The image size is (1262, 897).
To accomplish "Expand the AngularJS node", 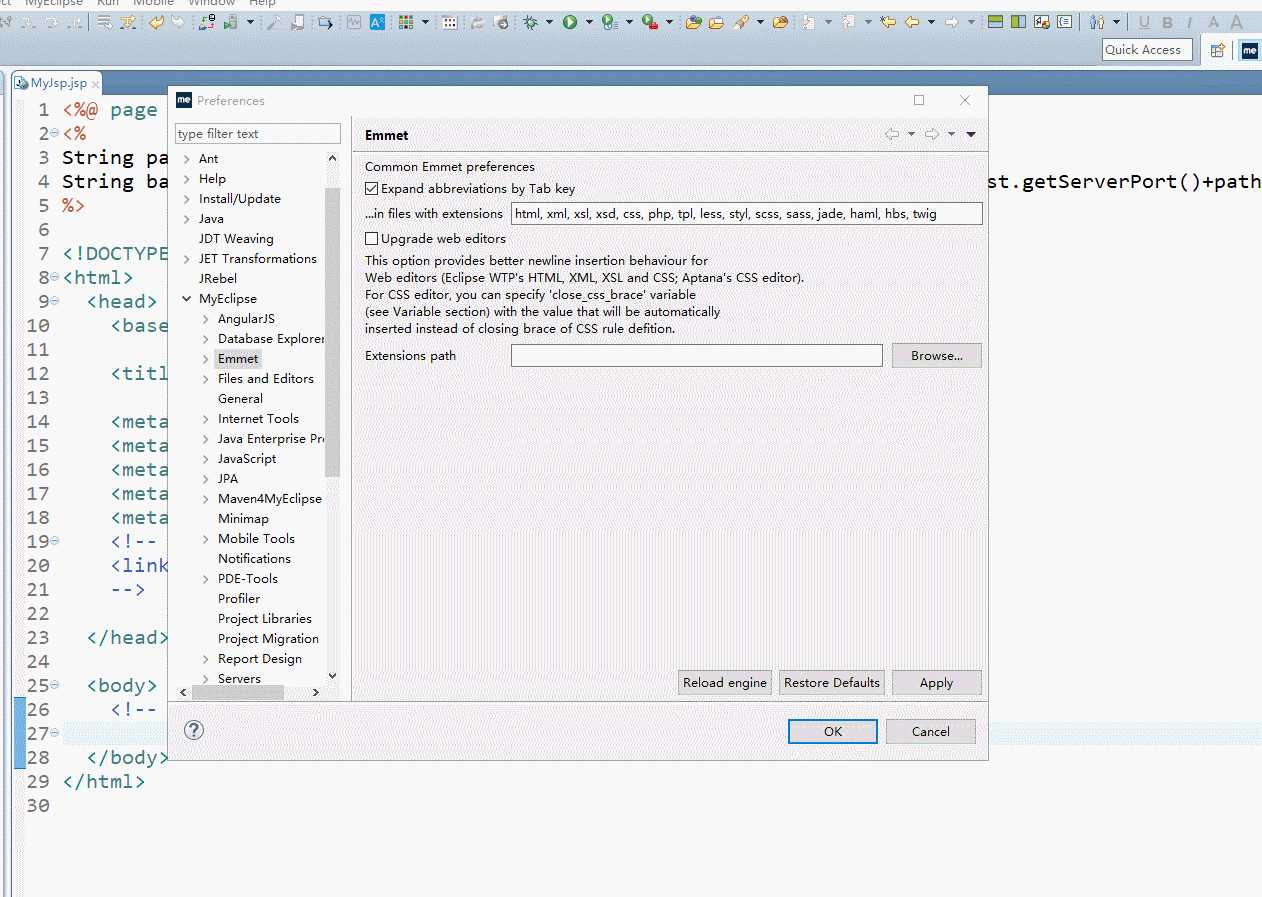I will point(206,319).
